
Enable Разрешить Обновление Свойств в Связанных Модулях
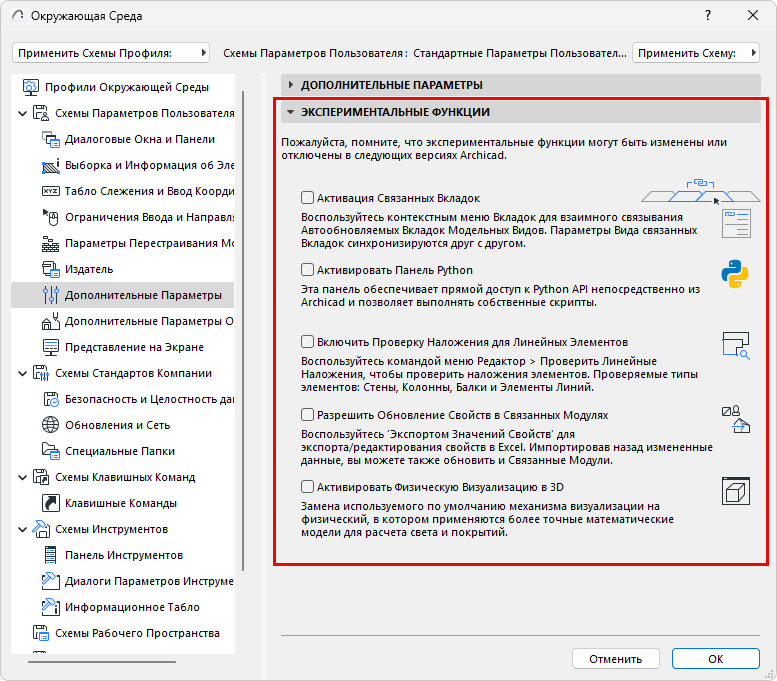(307, 414)
